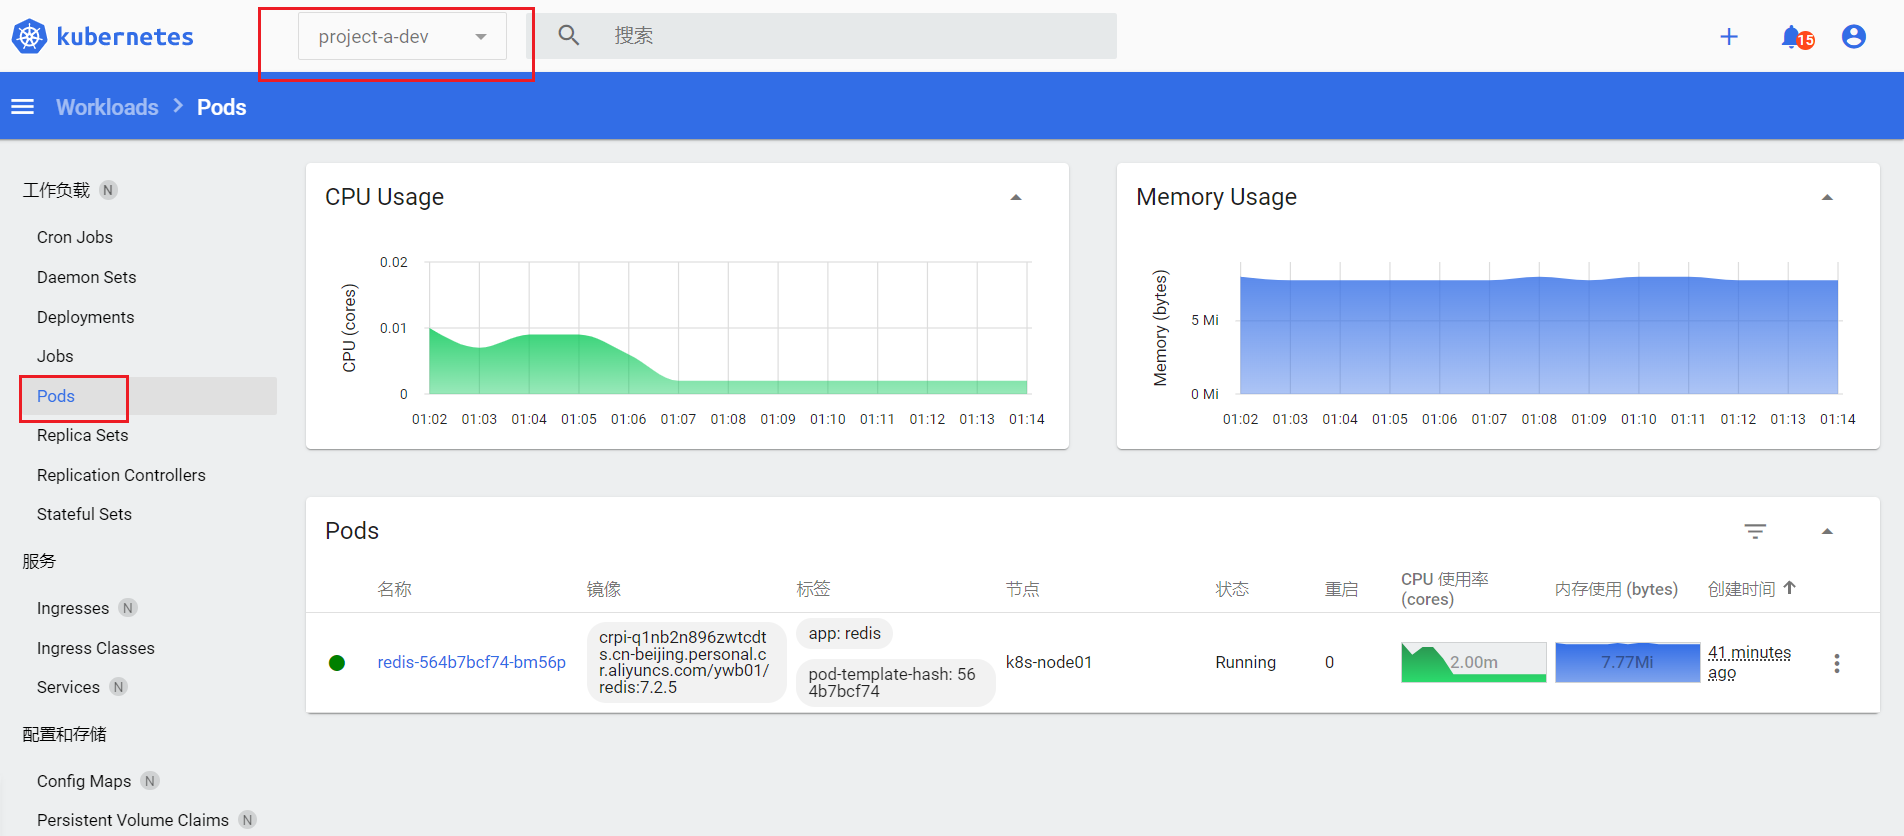
Task: Open the redis pod three-dot actions menu
Action: coord(1836,663)
